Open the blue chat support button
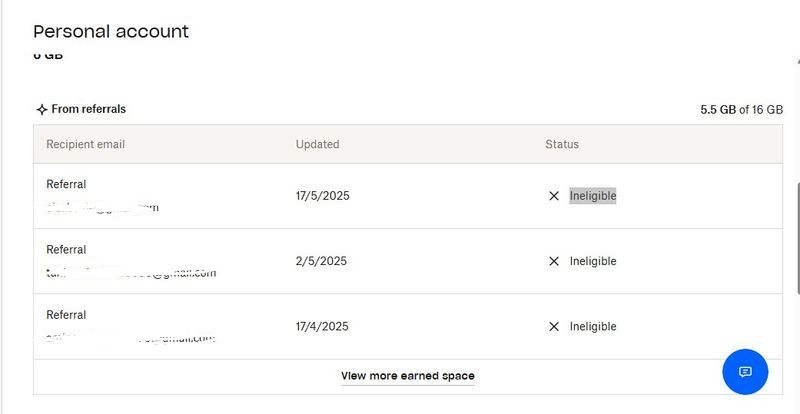Viewport: 800px width, 414px height. pyautogui.click(x=745, y=372)
